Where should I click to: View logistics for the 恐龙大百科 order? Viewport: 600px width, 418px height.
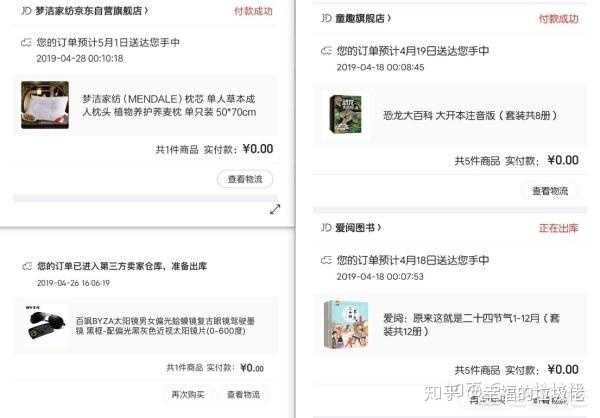coord(550,191)
